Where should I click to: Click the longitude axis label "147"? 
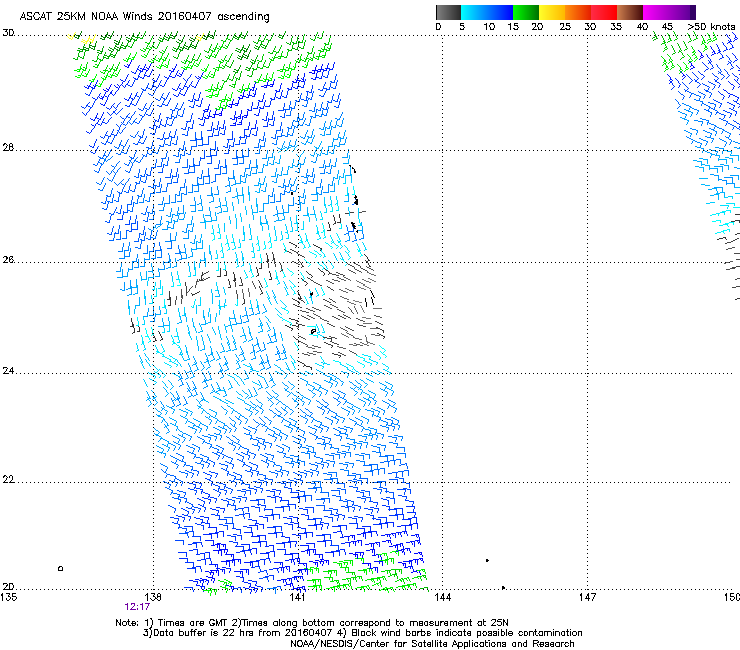587,597
